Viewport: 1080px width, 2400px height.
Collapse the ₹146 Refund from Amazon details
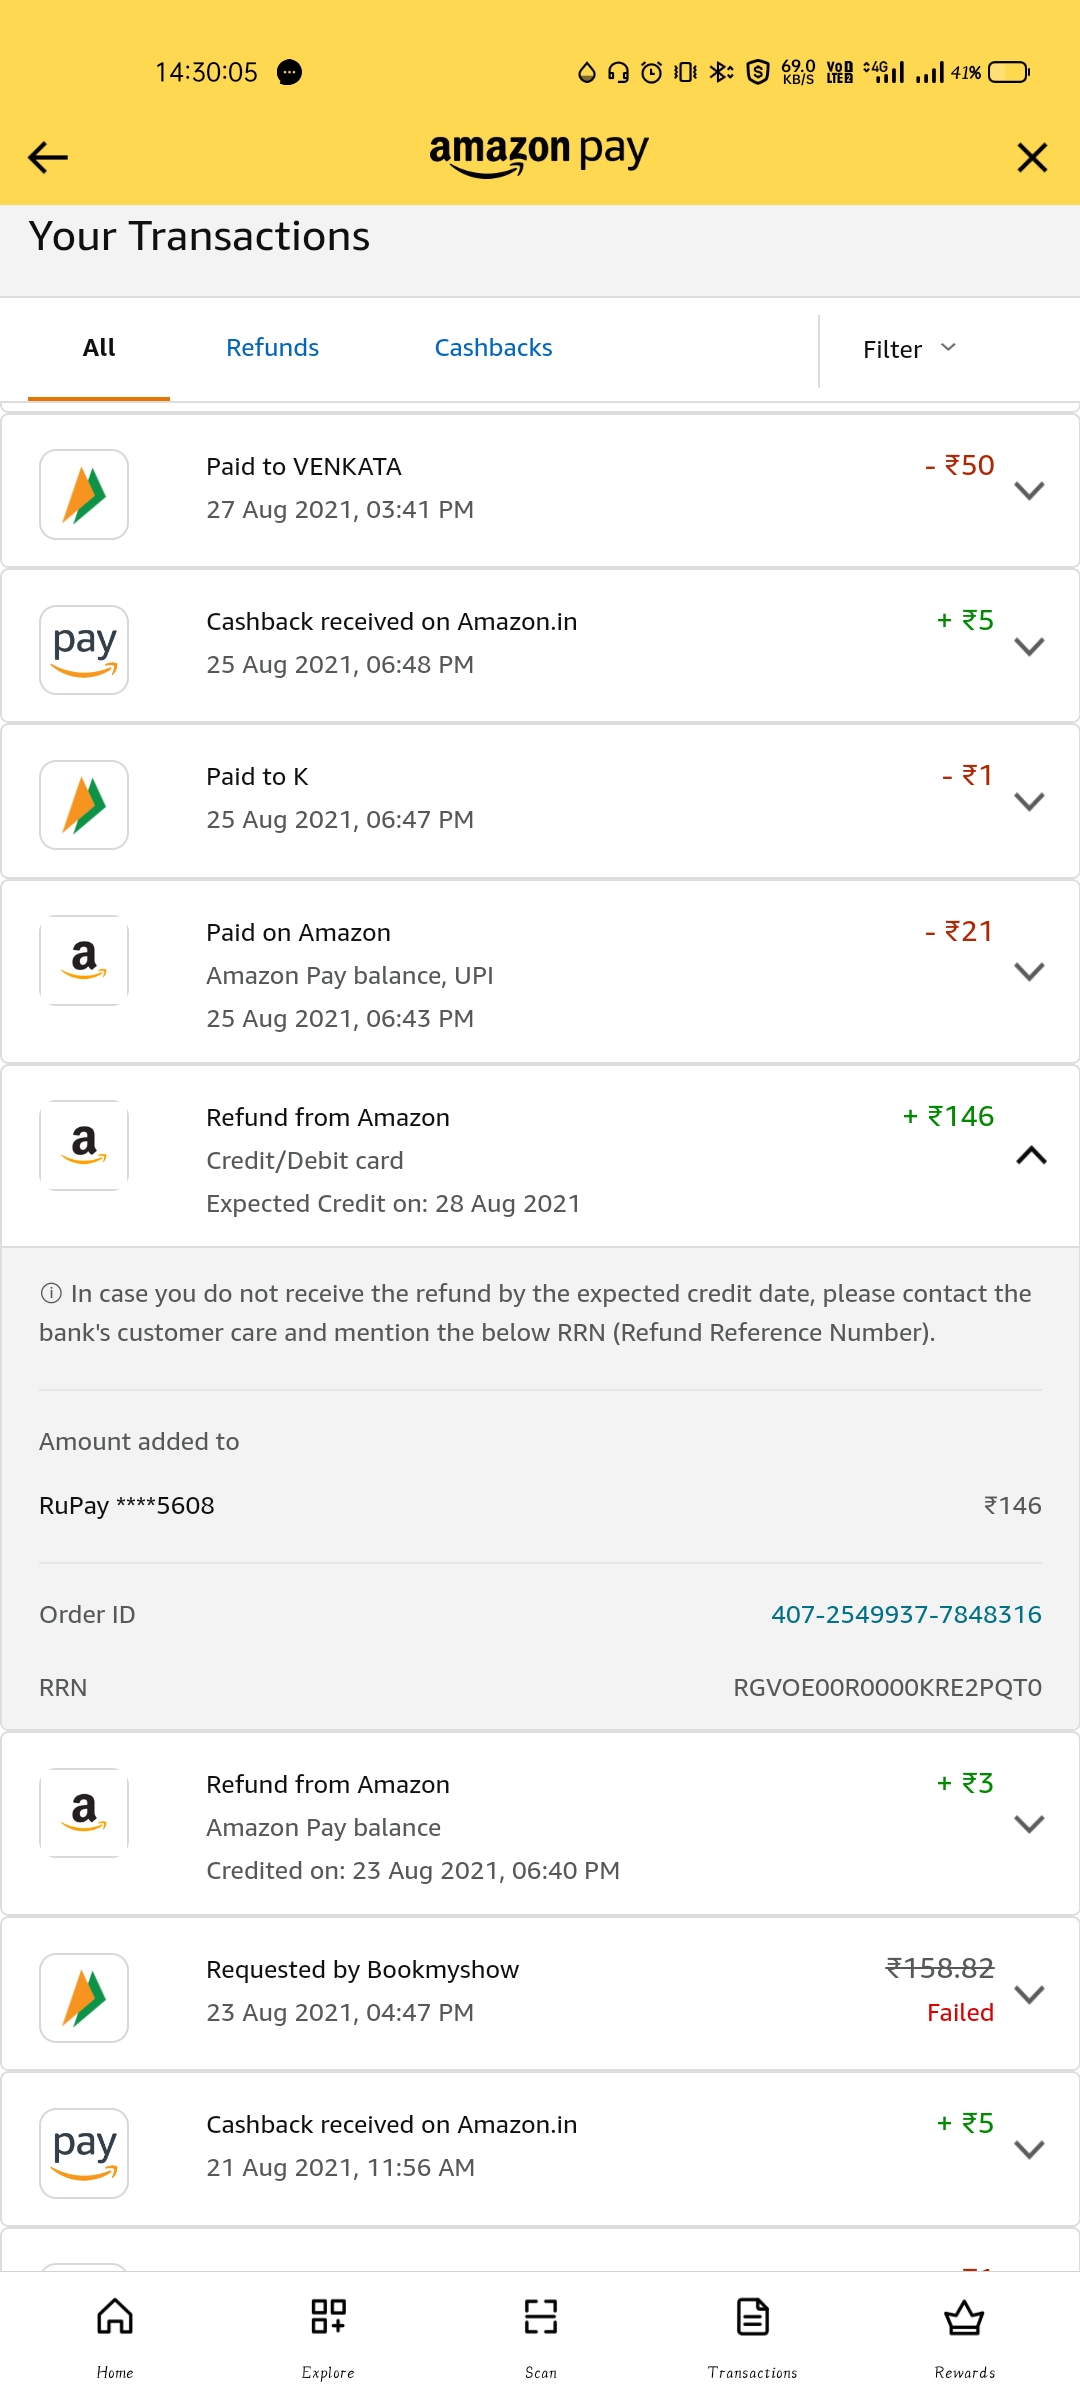click(x=1031, y=1156)
